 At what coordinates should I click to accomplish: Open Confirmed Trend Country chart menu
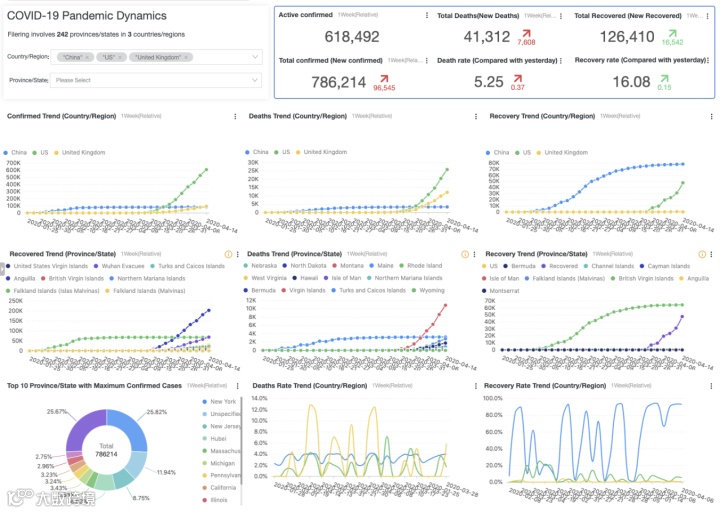click(x=235, y=116)
